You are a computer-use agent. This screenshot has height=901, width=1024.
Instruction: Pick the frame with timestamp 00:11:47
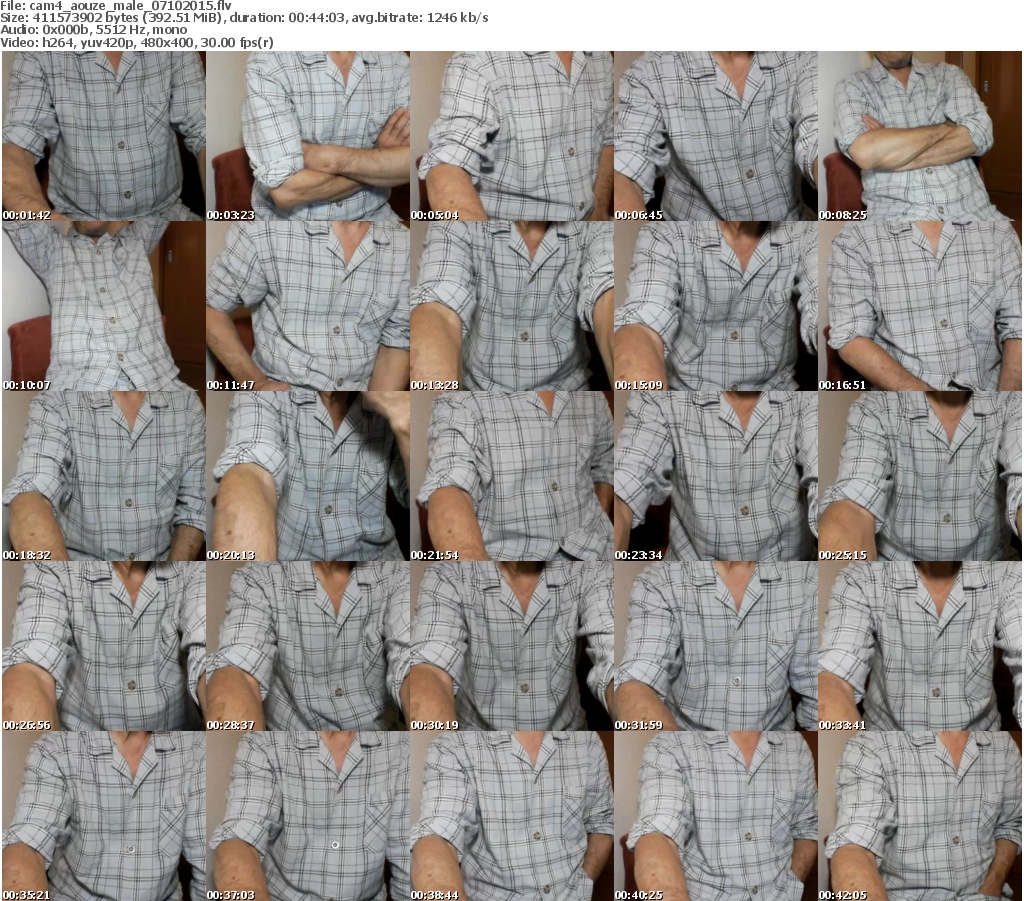click(x=308, y=306)
